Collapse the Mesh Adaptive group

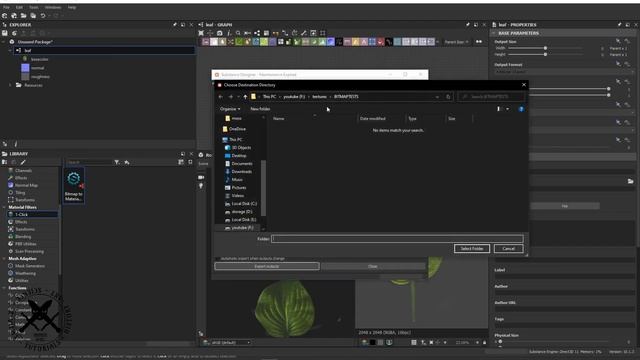click(x=4, y=258)
